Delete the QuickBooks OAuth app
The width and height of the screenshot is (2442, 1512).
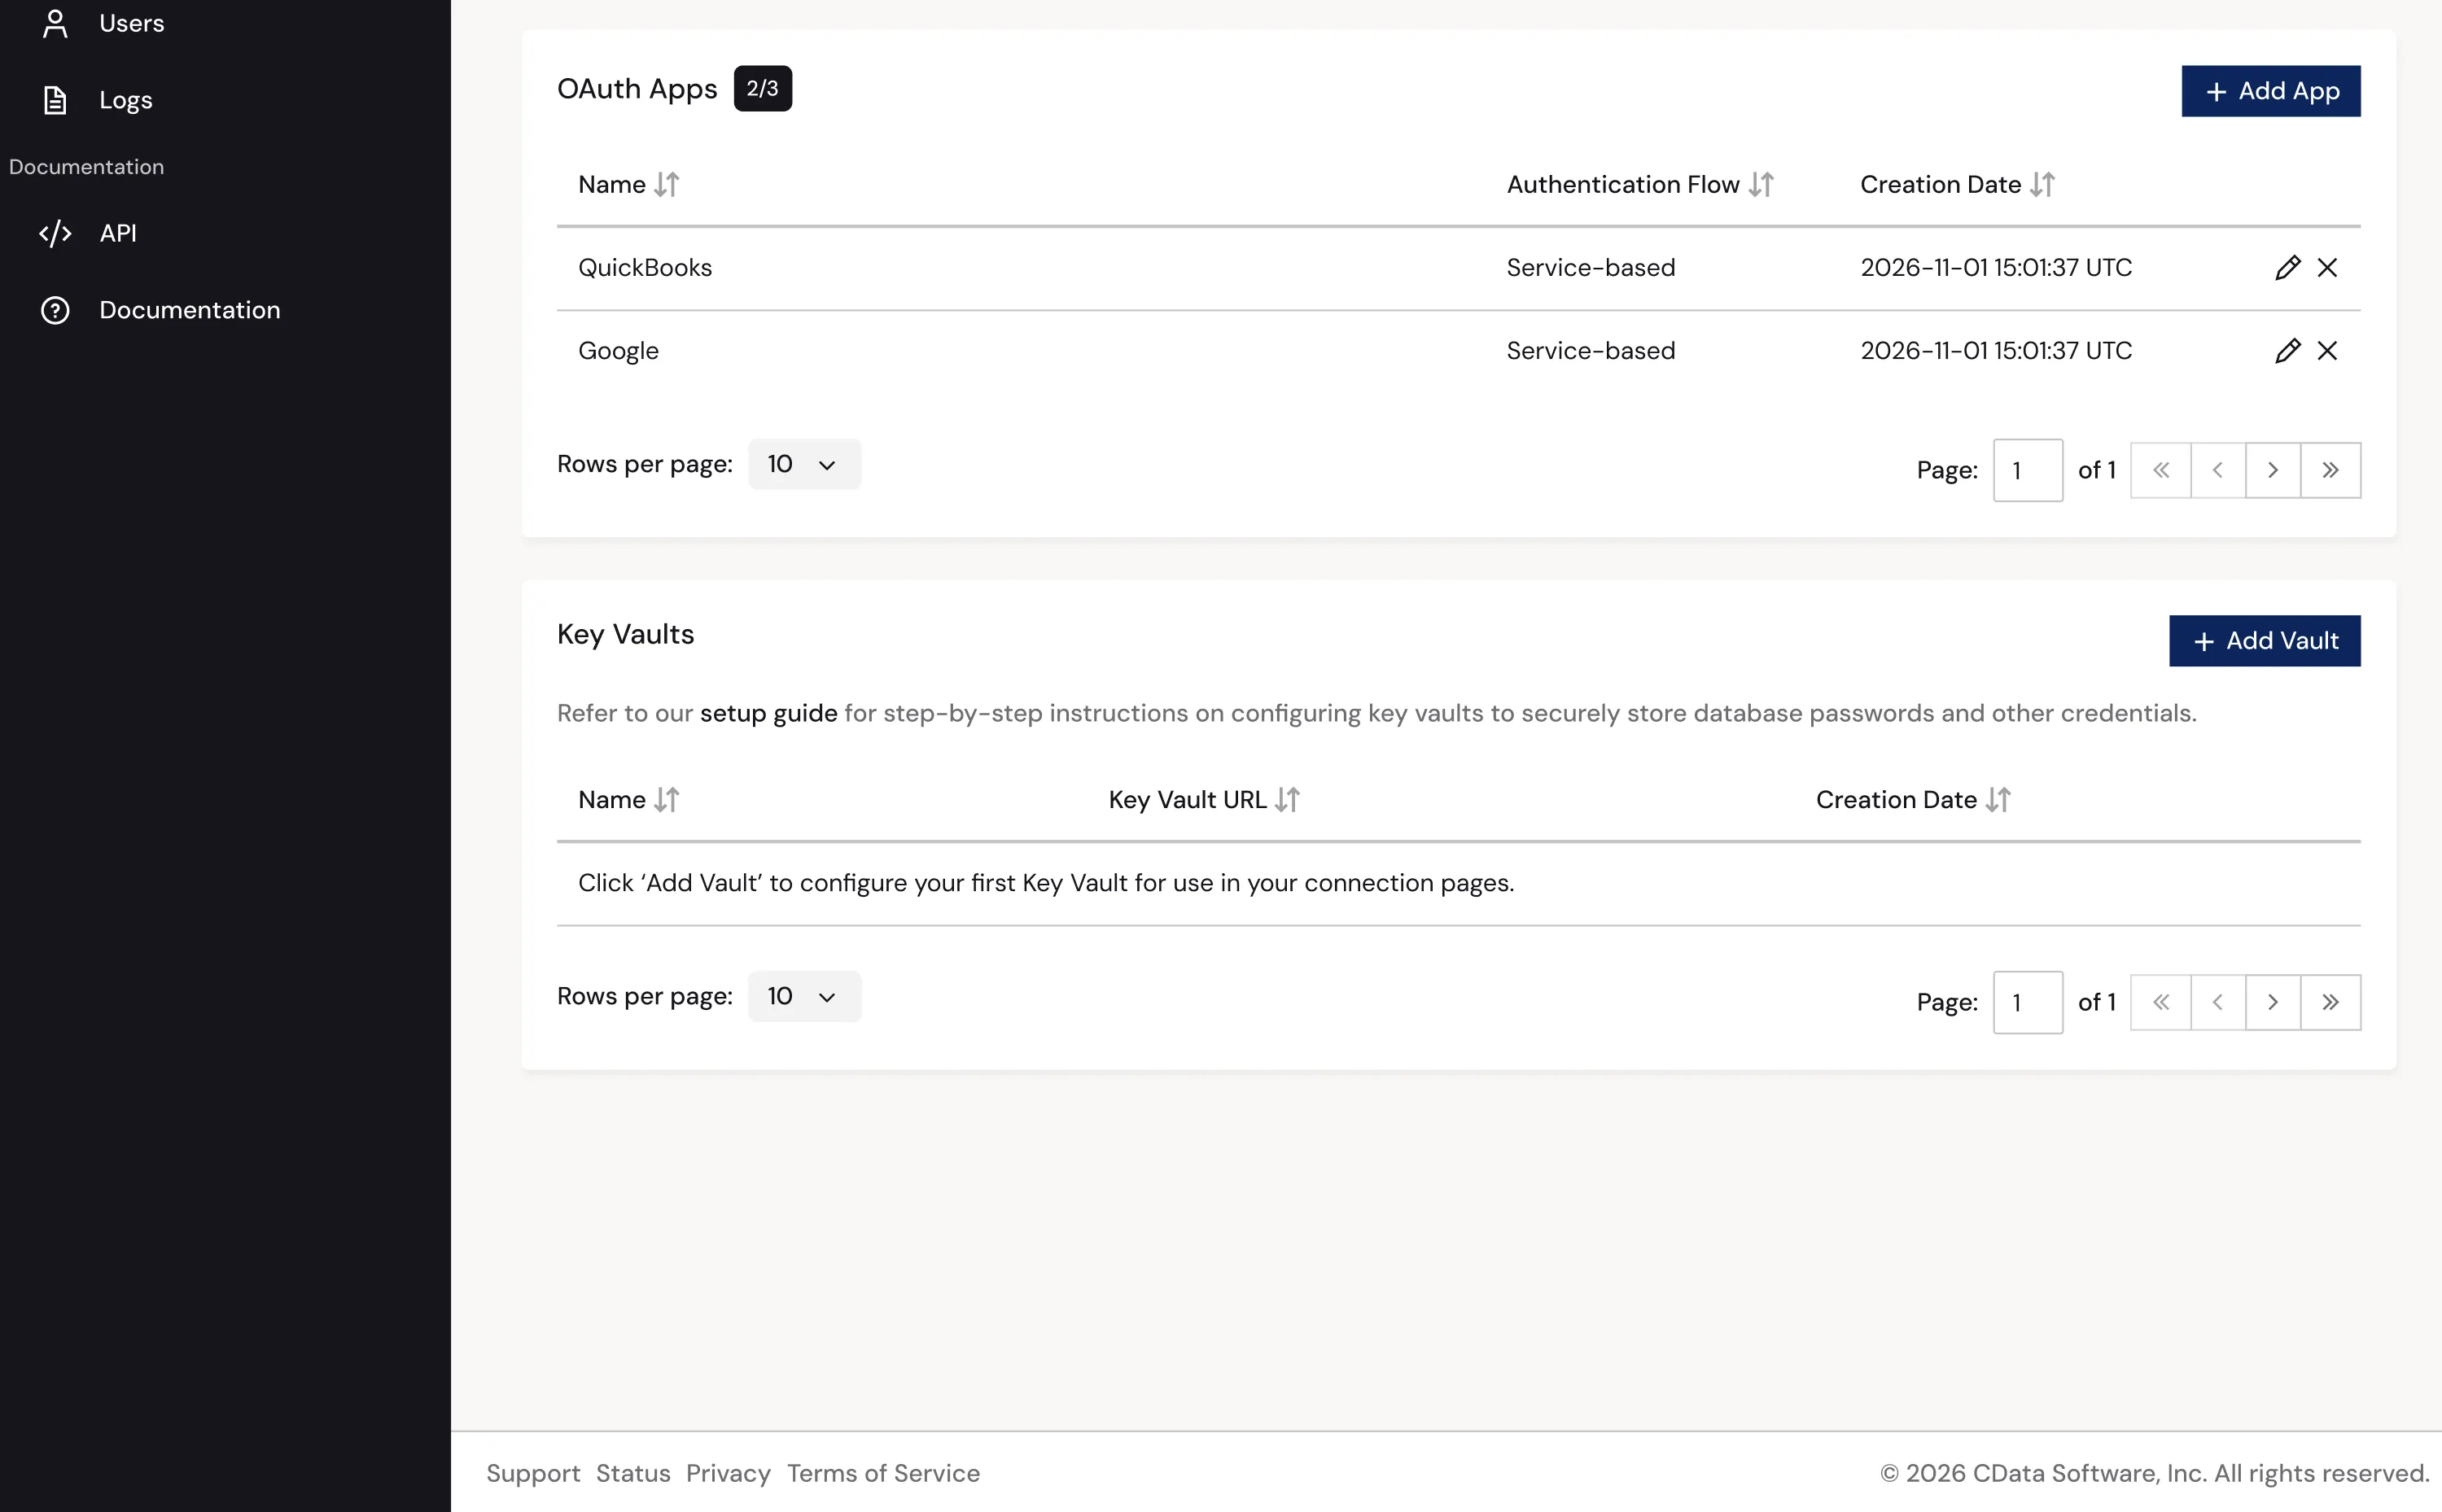[x=2327, y=268]
